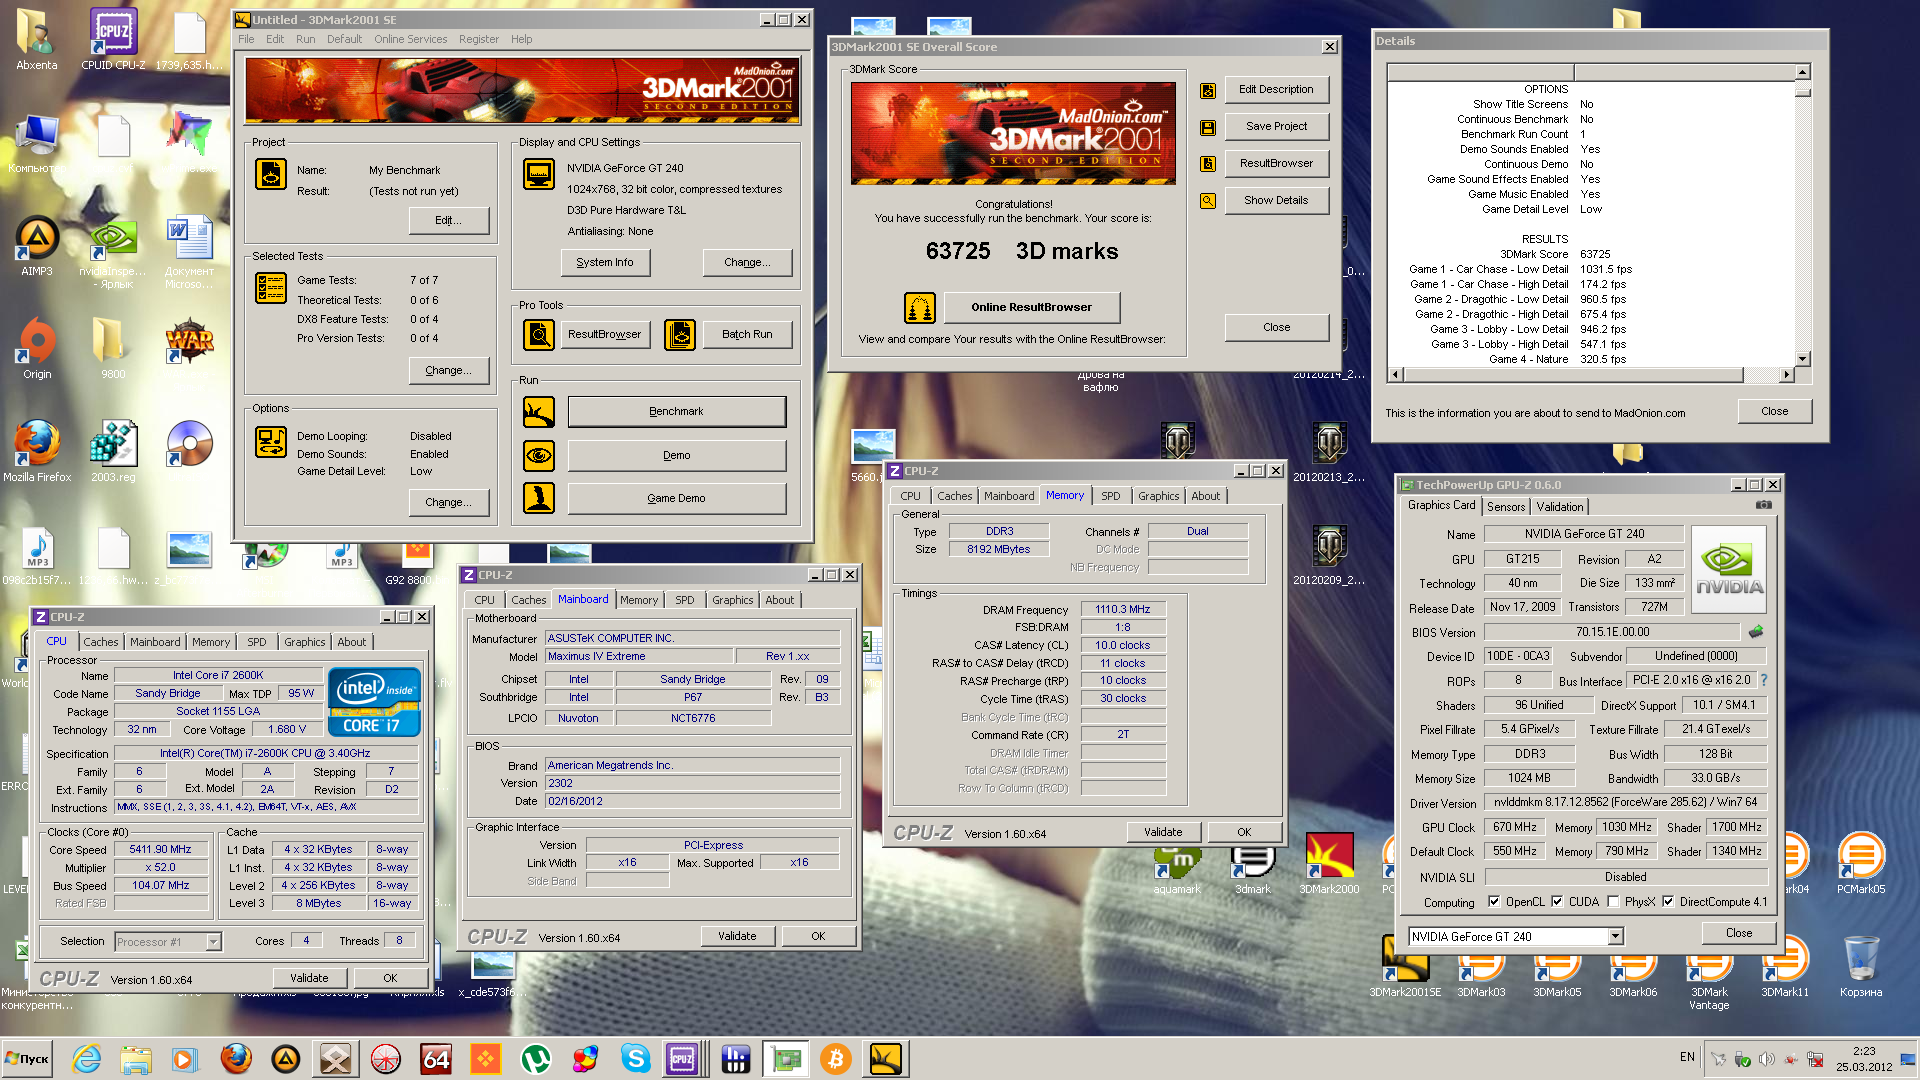Click the Skype icon in the taskbar
Viewport: 1920px width, 1080px height.
635,1059
